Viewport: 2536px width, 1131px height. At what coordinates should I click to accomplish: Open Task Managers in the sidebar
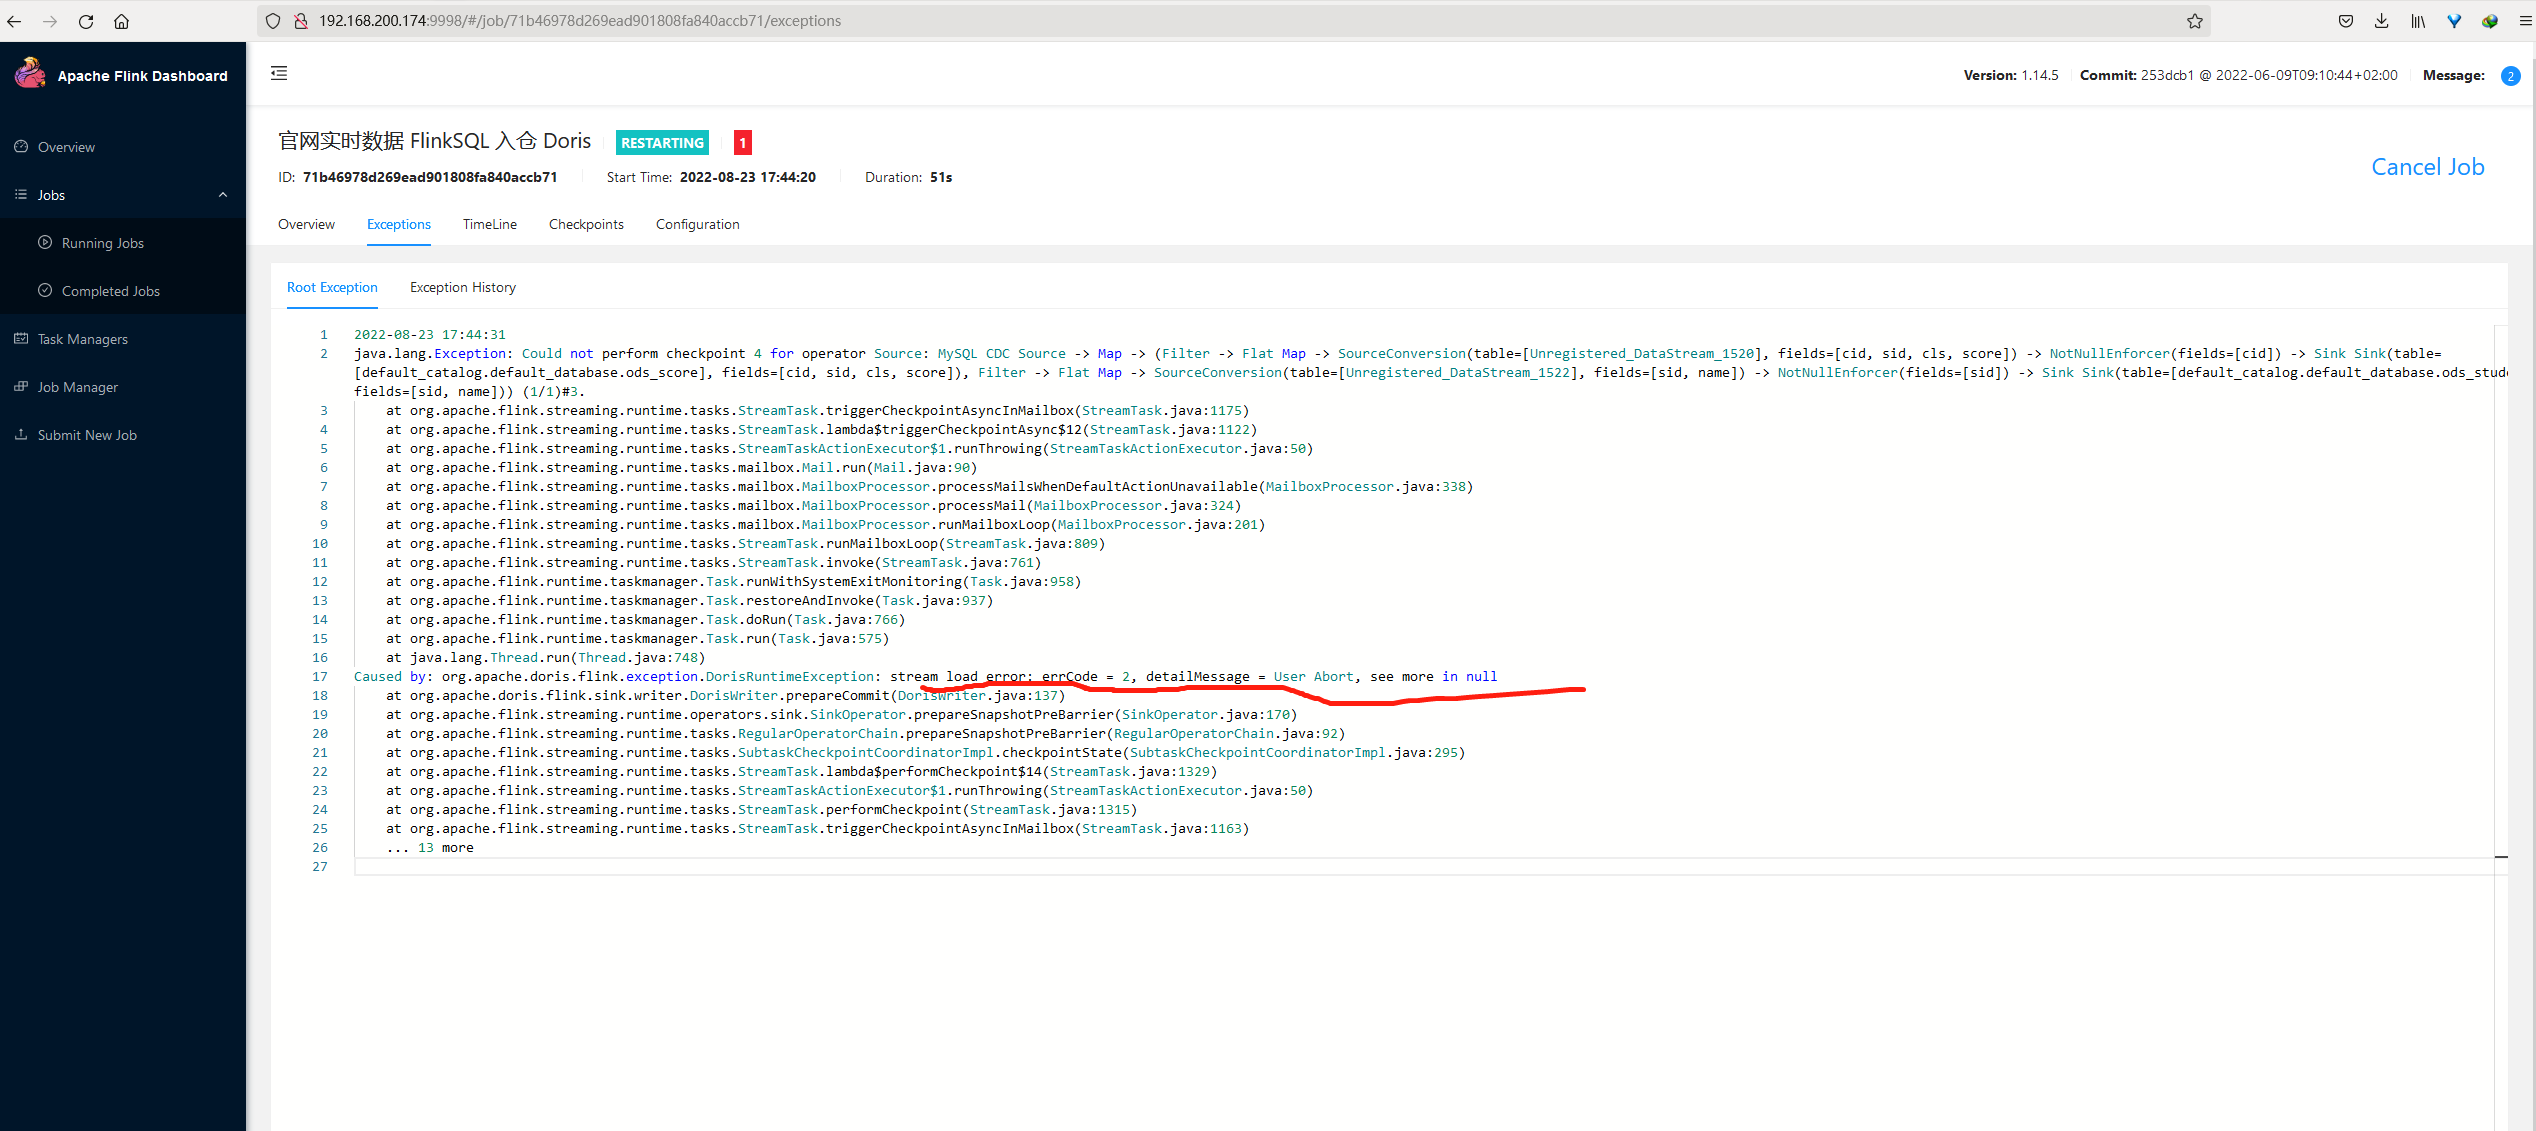coord(82,339)
